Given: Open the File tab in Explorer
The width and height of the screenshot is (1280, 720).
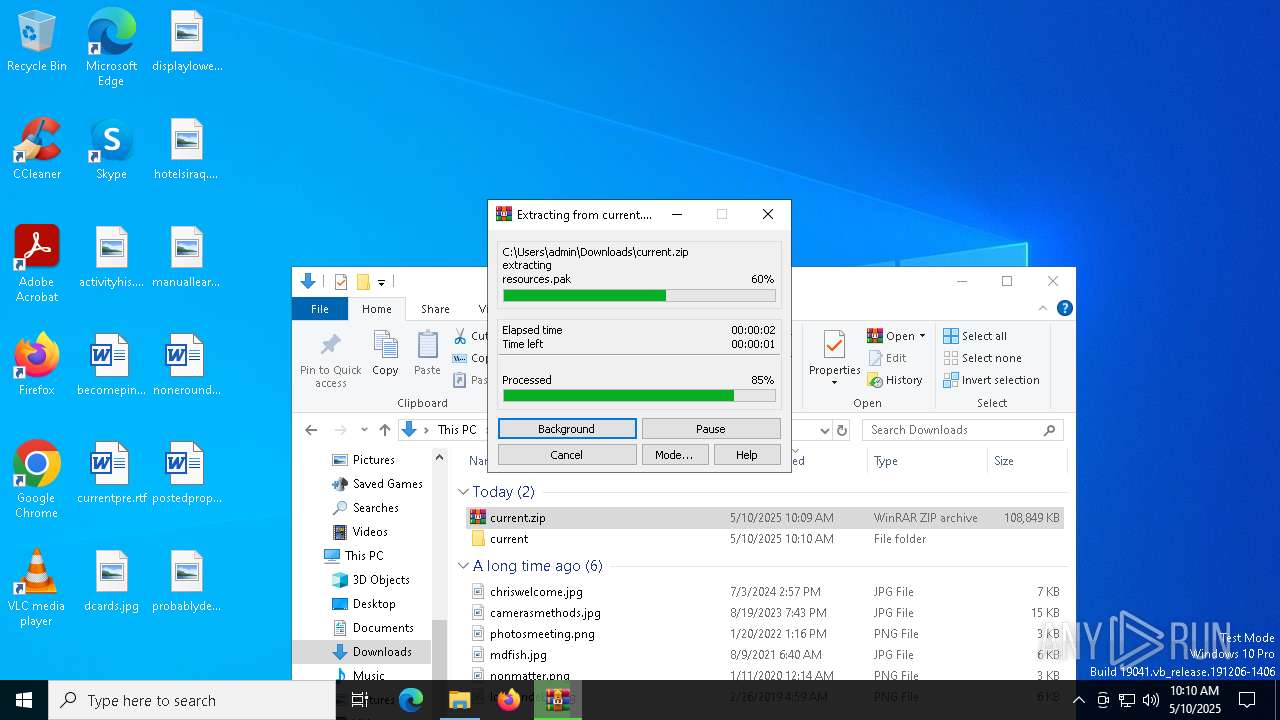Looking at the screenshot, I should point(320,309).
